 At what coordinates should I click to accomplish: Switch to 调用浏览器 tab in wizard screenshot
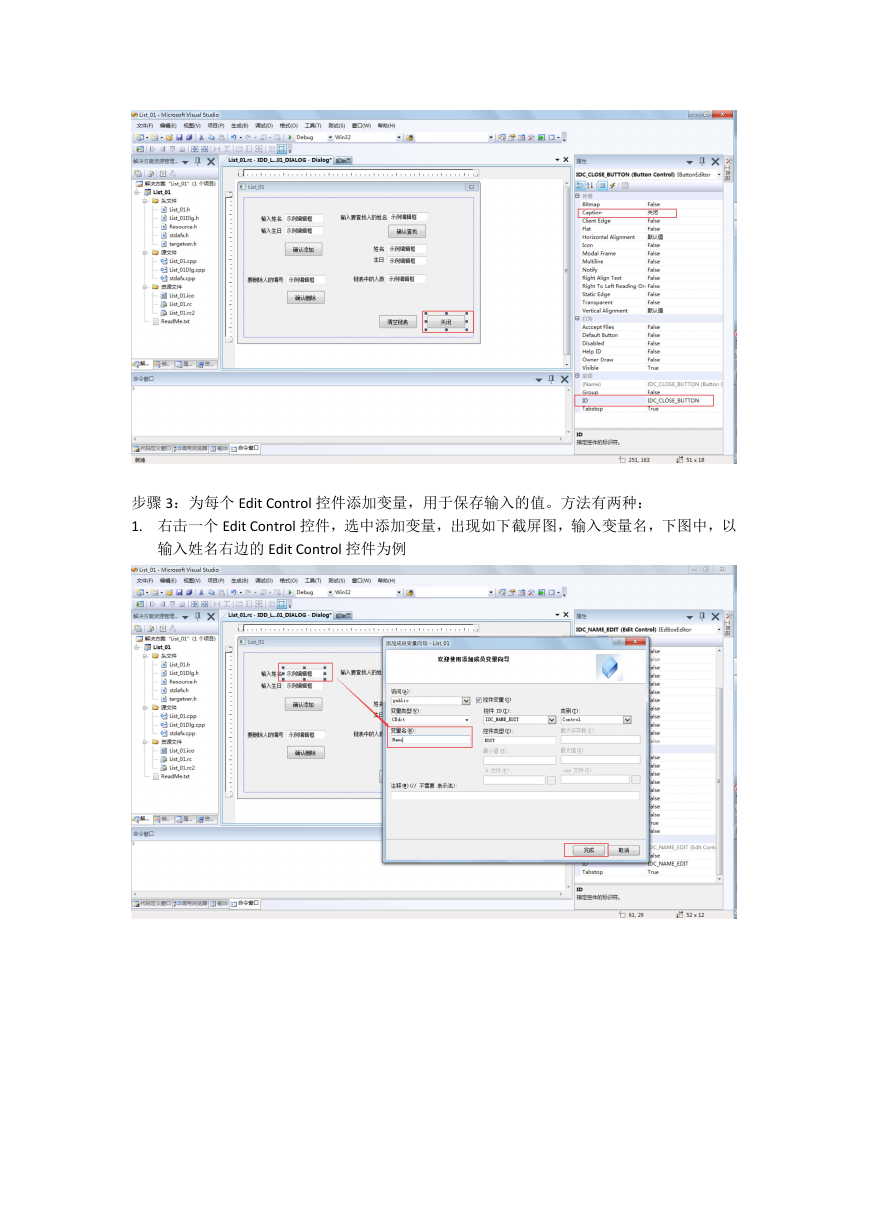(x=191, y=902)
